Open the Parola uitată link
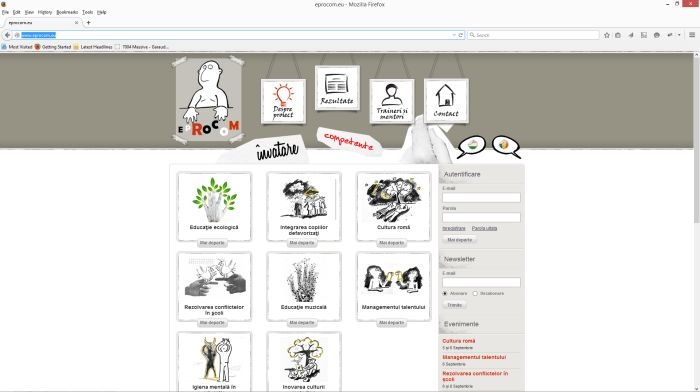700x392 pixels. pos(484,228)
